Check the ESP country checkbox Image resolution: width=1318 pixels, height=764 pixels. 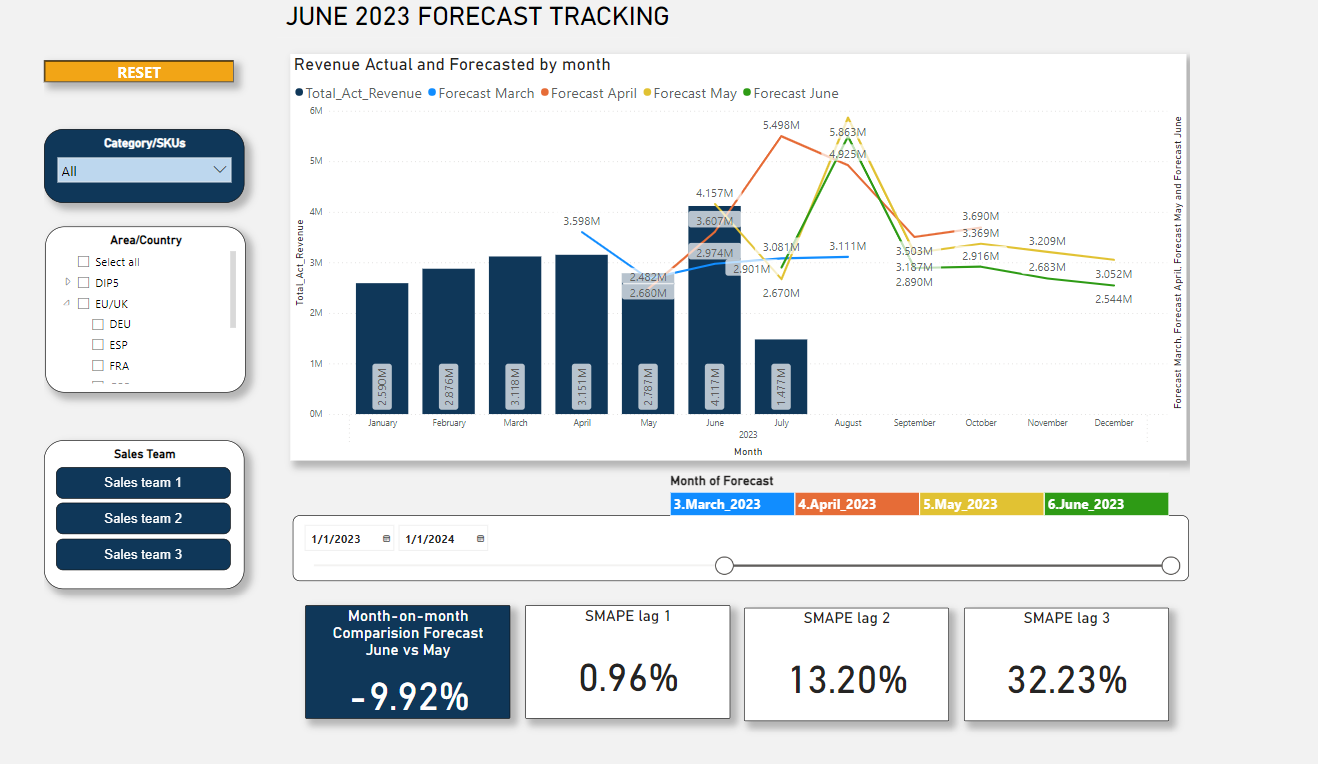[98, 345]
